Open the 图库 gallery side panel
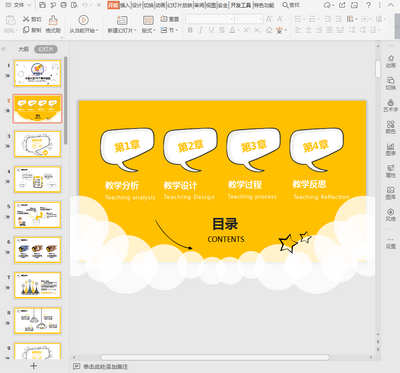400x373 pixels. [x=391, y=193]
